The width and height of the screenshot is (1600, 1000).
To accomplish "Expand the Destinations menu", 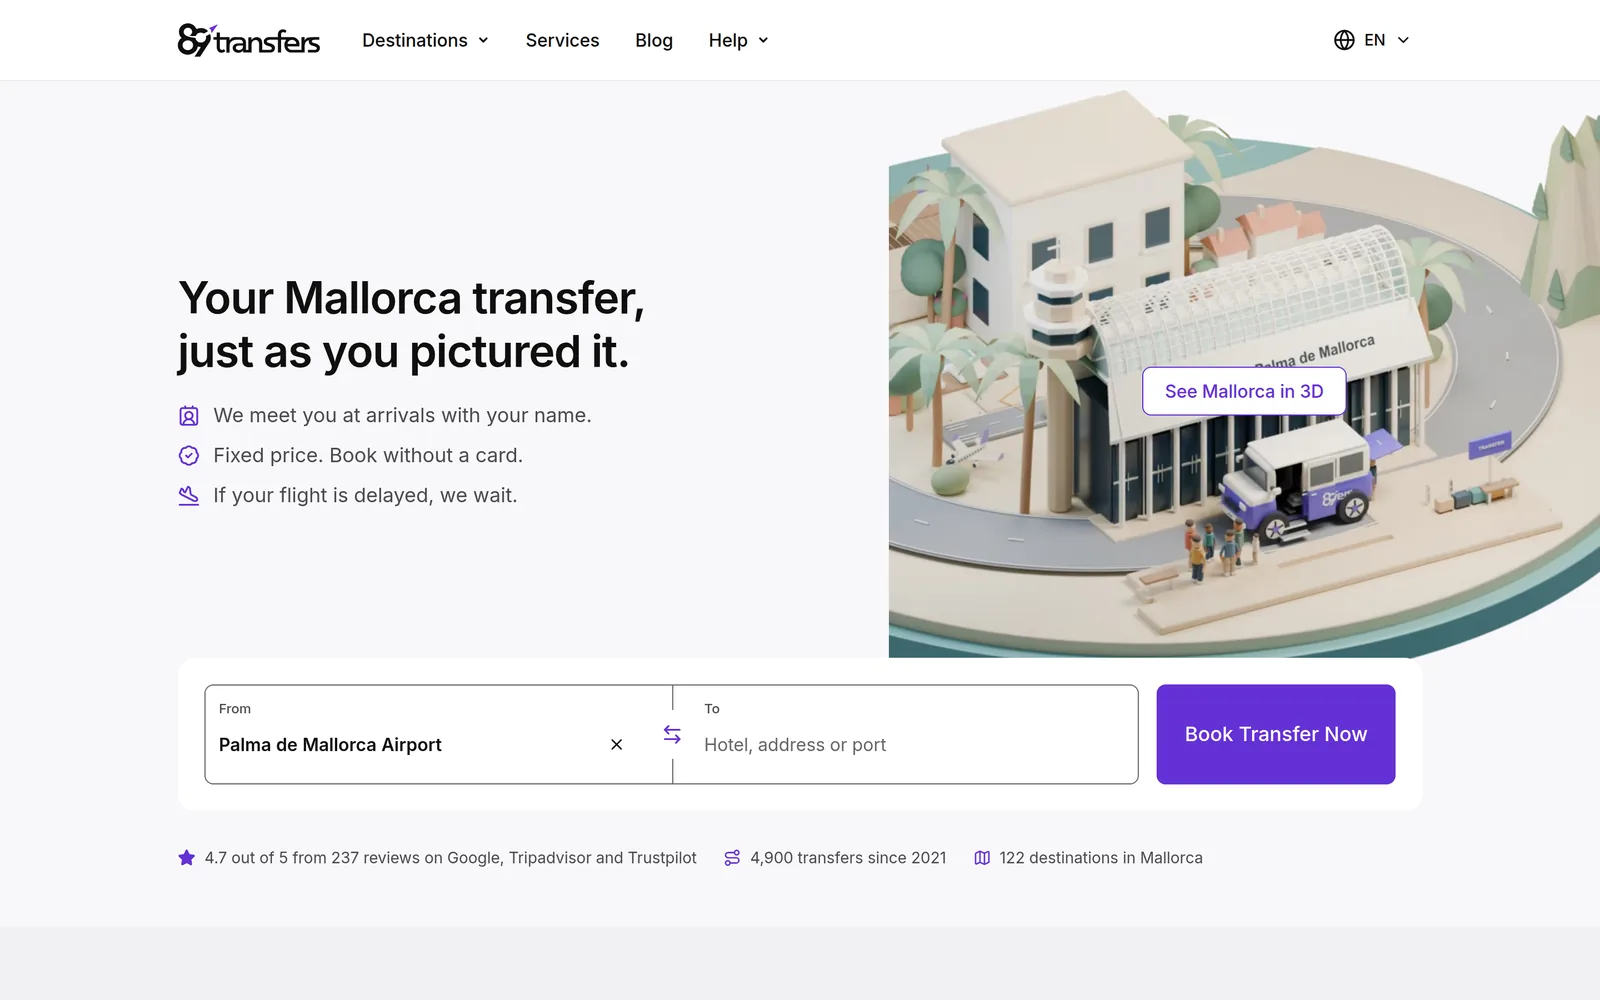I will tap(426, 40).
